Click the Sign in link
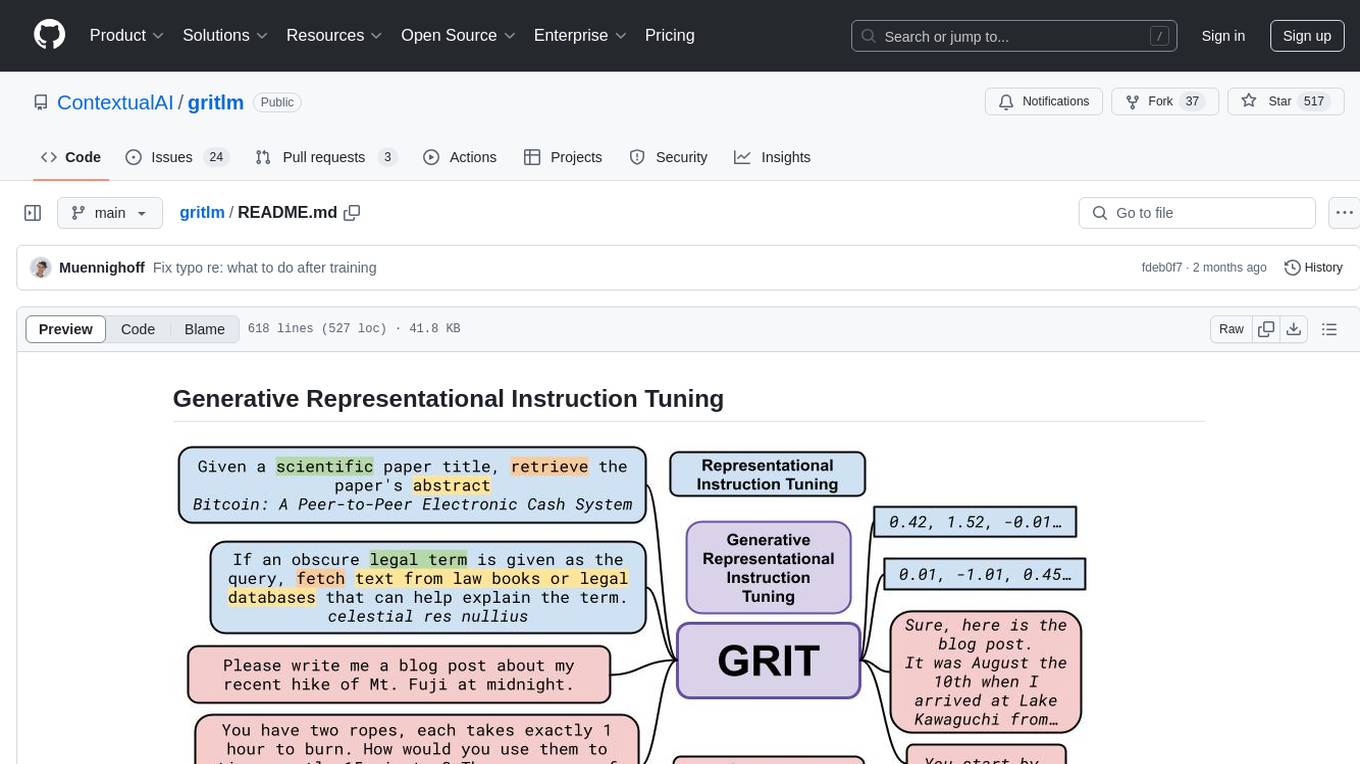Viewport: 1360px width, 764px height. pos(1223,36)
